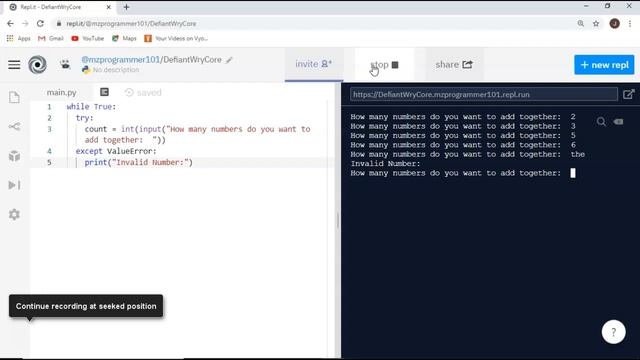Toggle the editor layout icon beside main.py

point(104,92)
